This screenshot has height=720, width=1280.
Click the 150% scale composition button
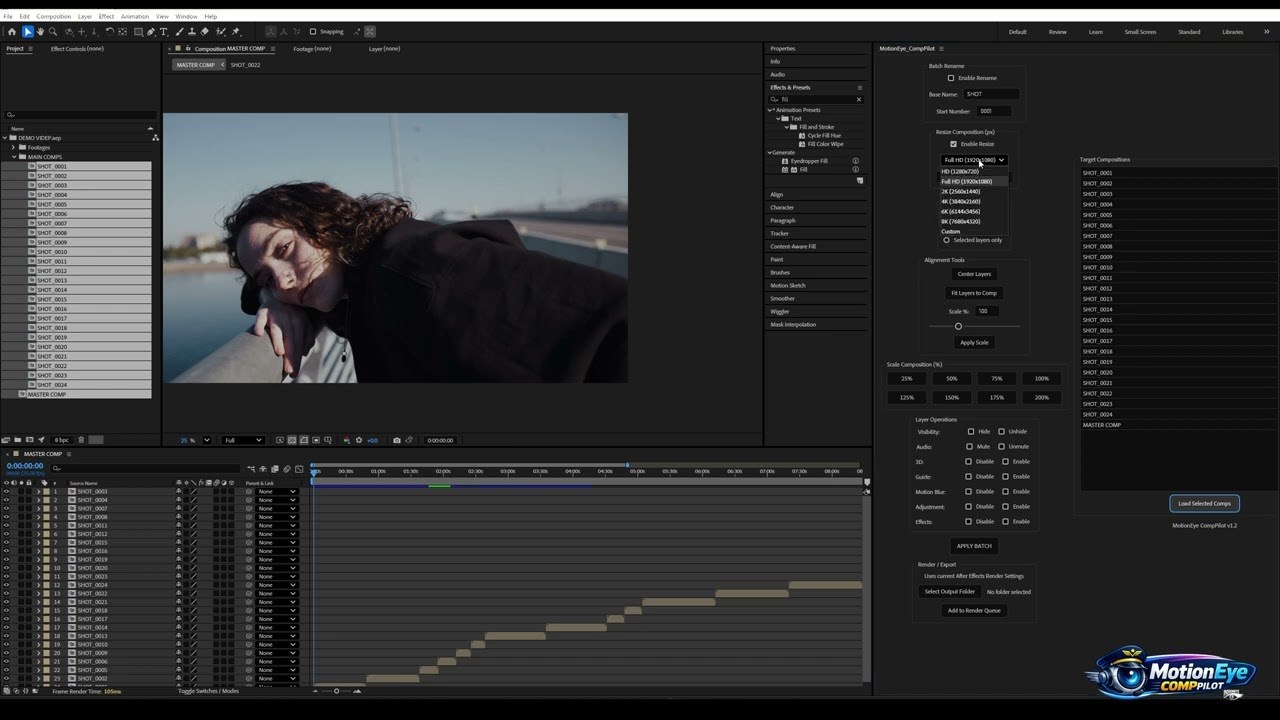coord(952,397)
